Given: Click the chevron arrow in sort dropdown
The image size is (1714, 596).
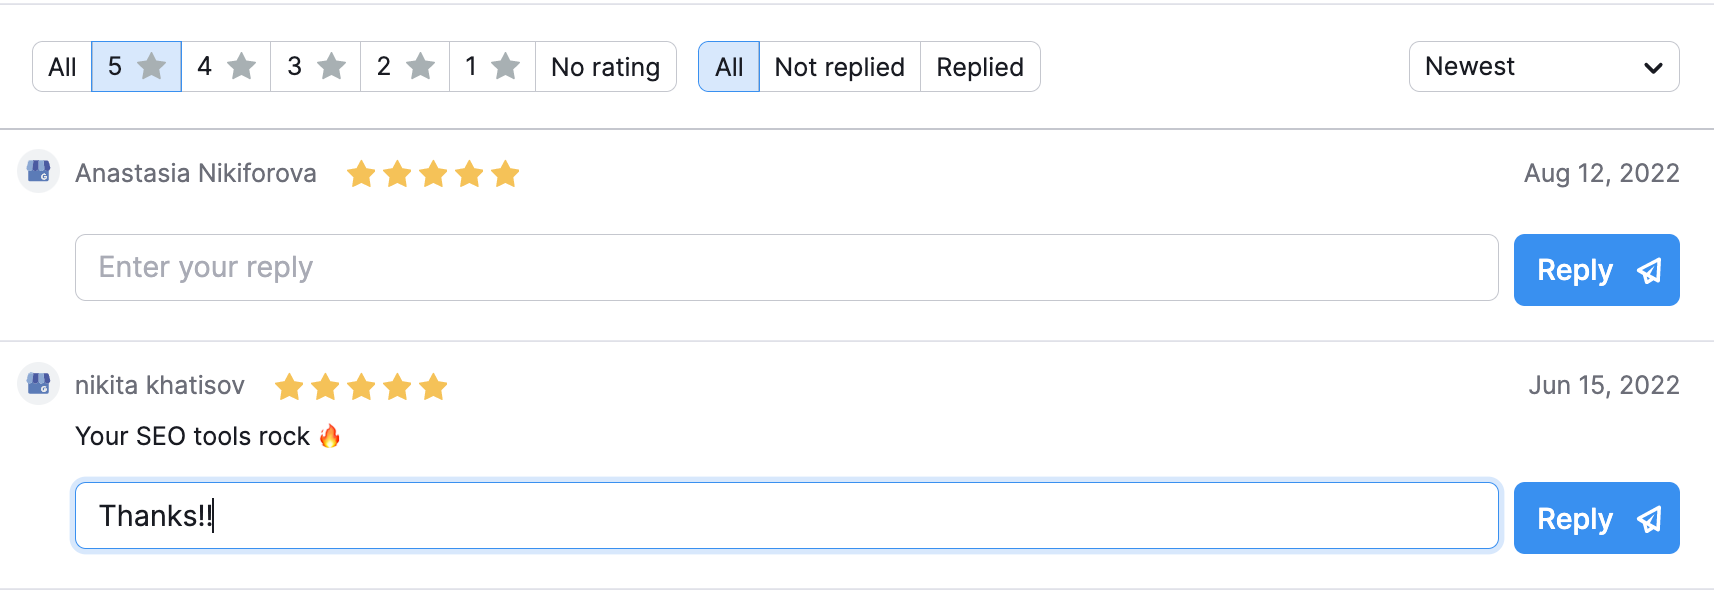Looking at the screenshot, I should coord(1653,68).
